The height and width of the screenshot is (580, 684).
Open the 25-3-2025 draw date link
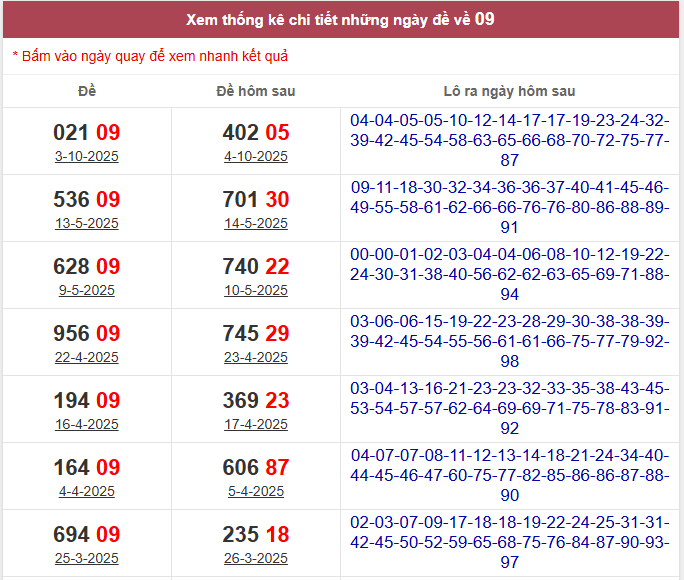(x=86, y=558)
